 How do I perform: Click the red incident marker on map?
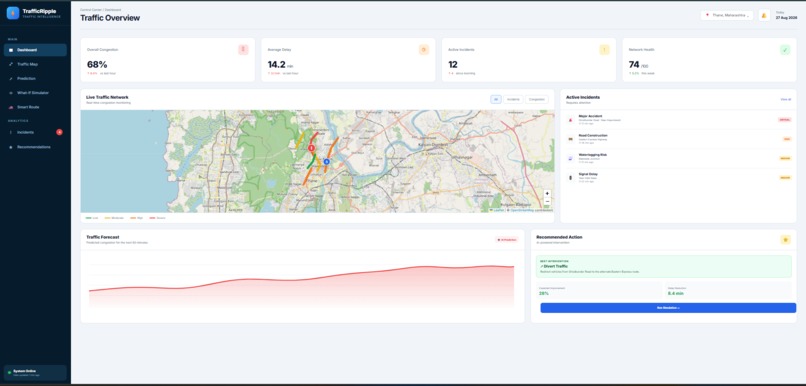click(311, 148)
